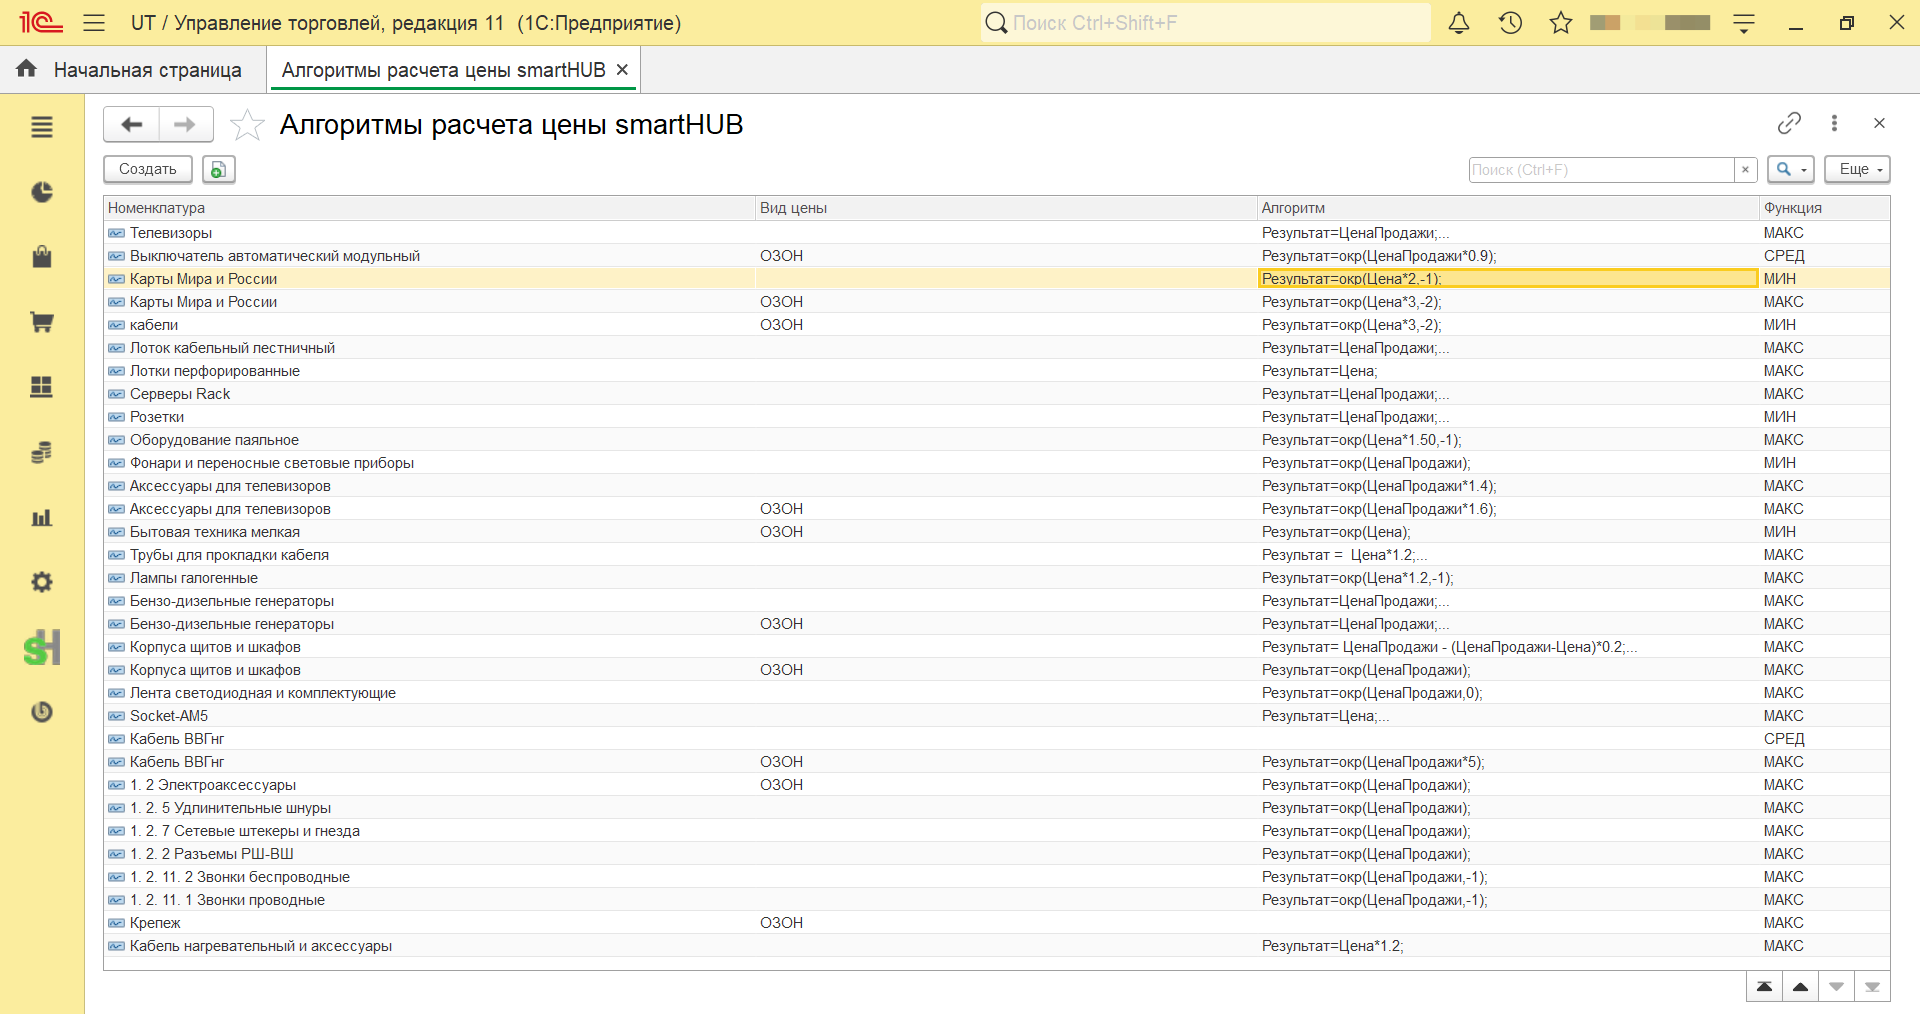Click the 1C logo

tap(40, 22)
